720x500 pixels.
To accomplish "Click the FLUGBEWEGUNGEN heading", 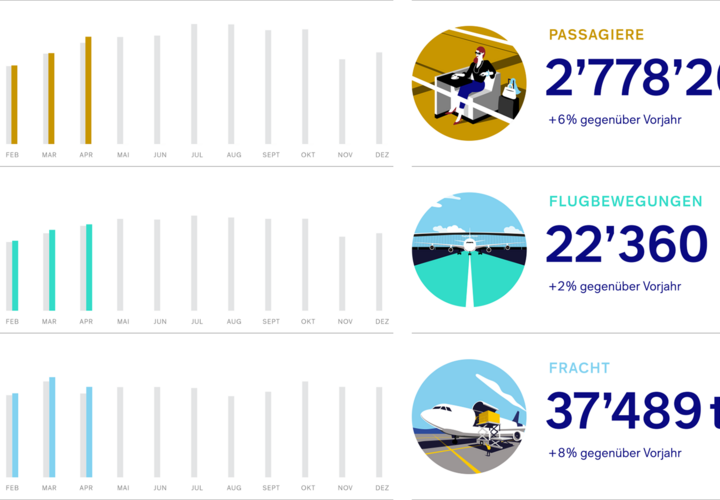I will [625, 202].
